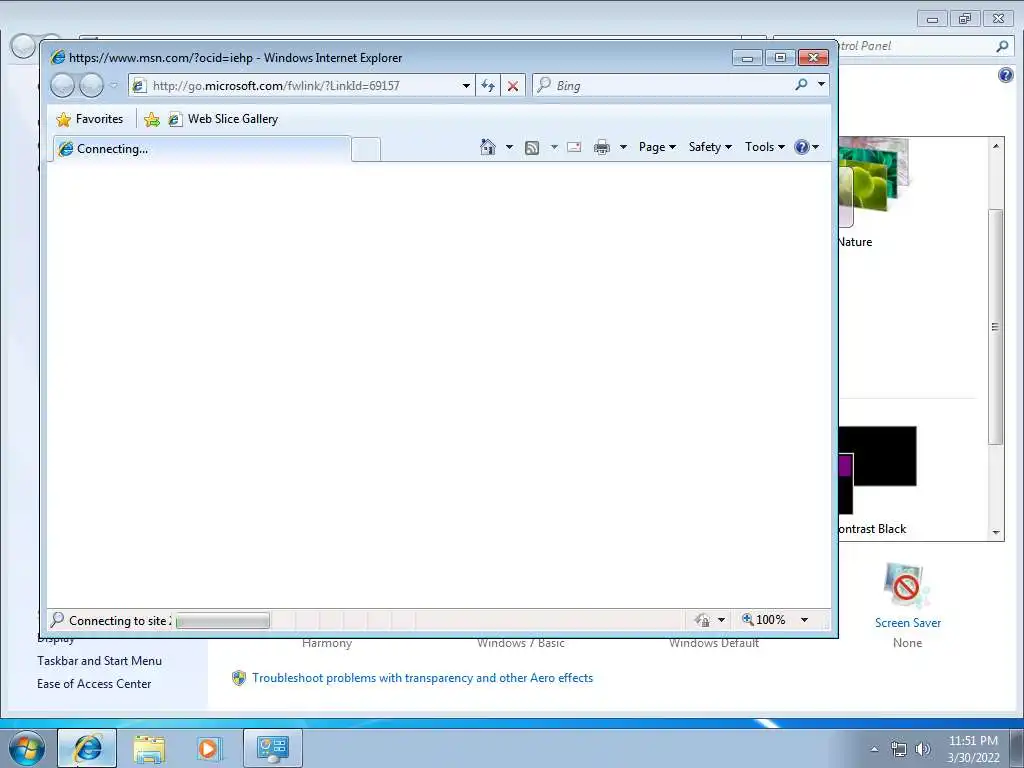
Task: Open a new blank tab
Action: tap(366, 150)
